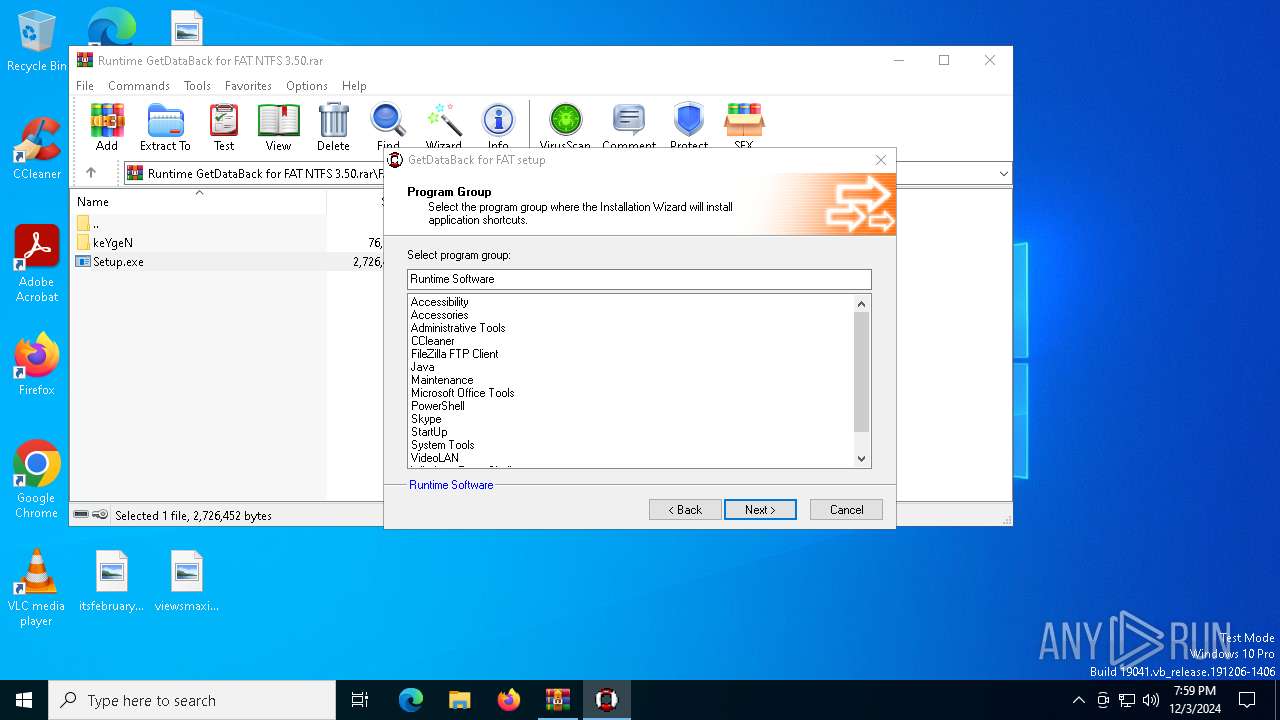This screenshot has width=1280, height=720.
Task: Show hidden system tray icons
Action: (x=1078, y=700)
